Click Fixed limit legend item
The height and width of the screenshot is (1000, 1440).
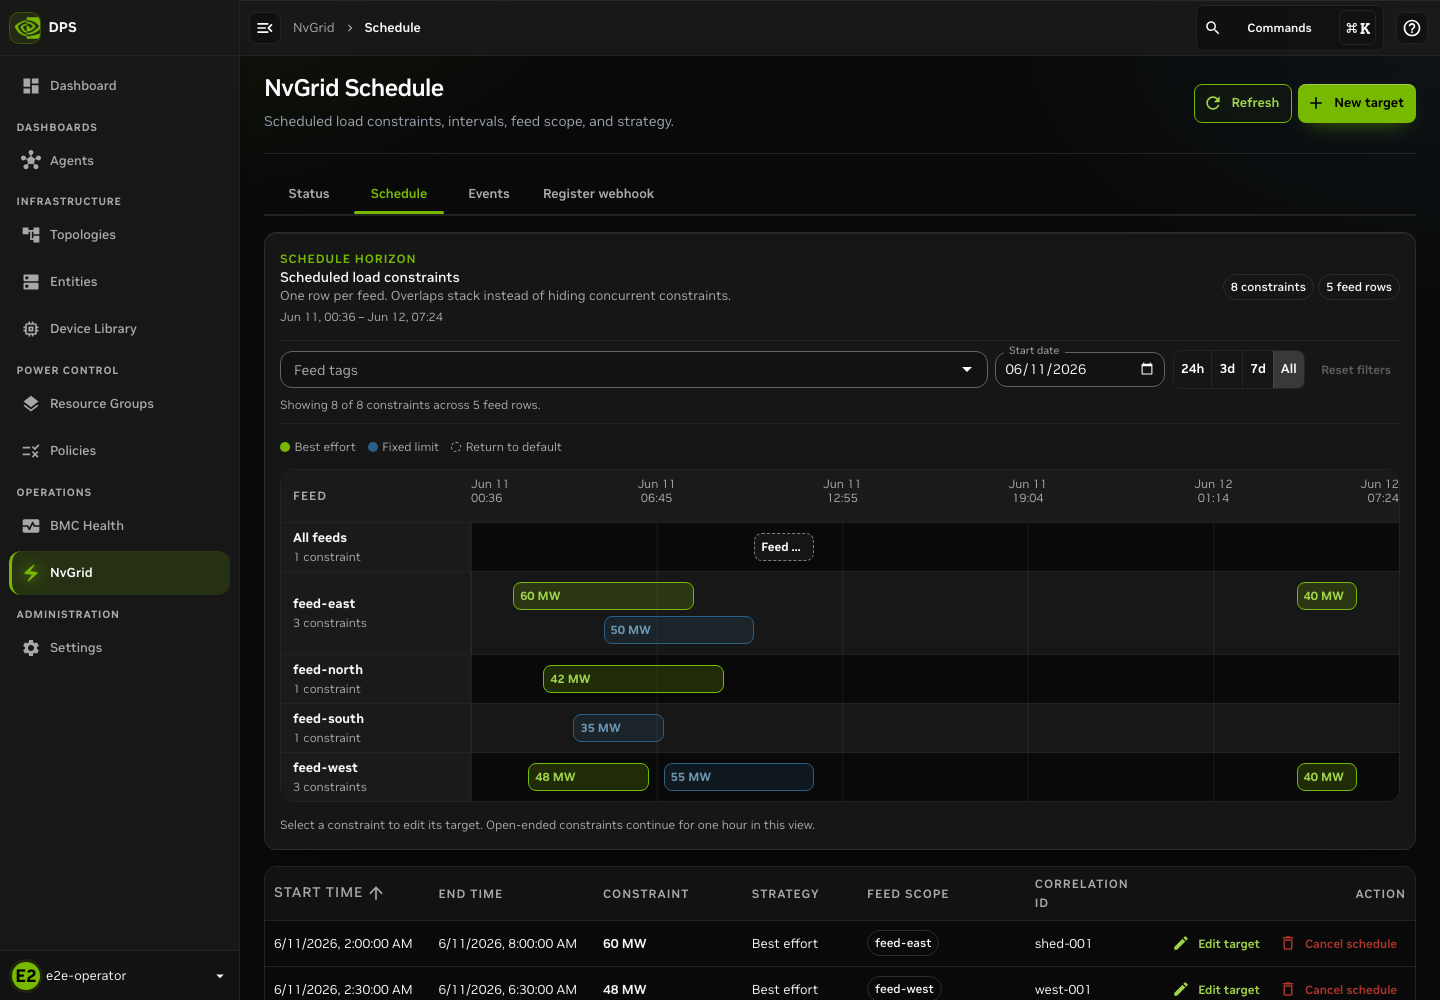pos(403,447)
